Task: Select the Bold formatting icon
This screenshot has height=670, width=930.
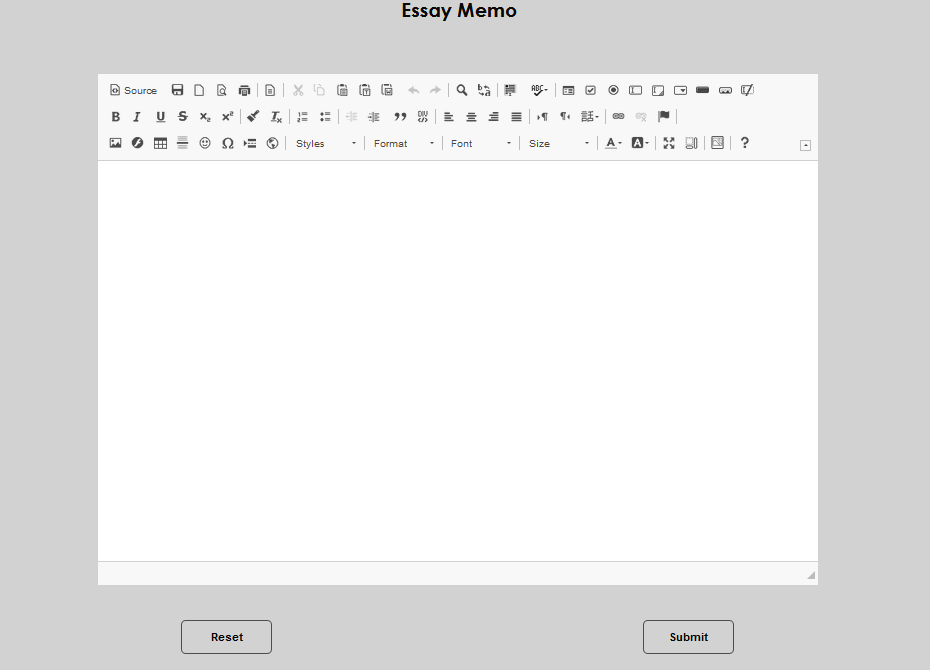Action: [x=115, y=116]
